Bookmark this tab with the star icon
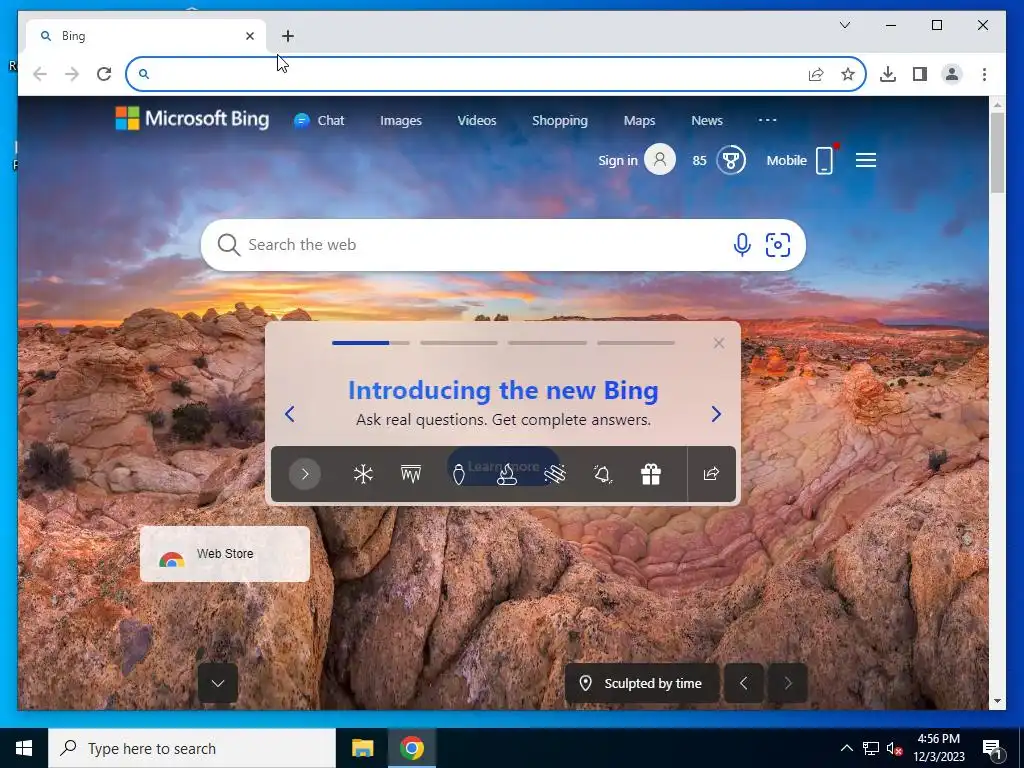1024x768 pixels. pos(848,74)
